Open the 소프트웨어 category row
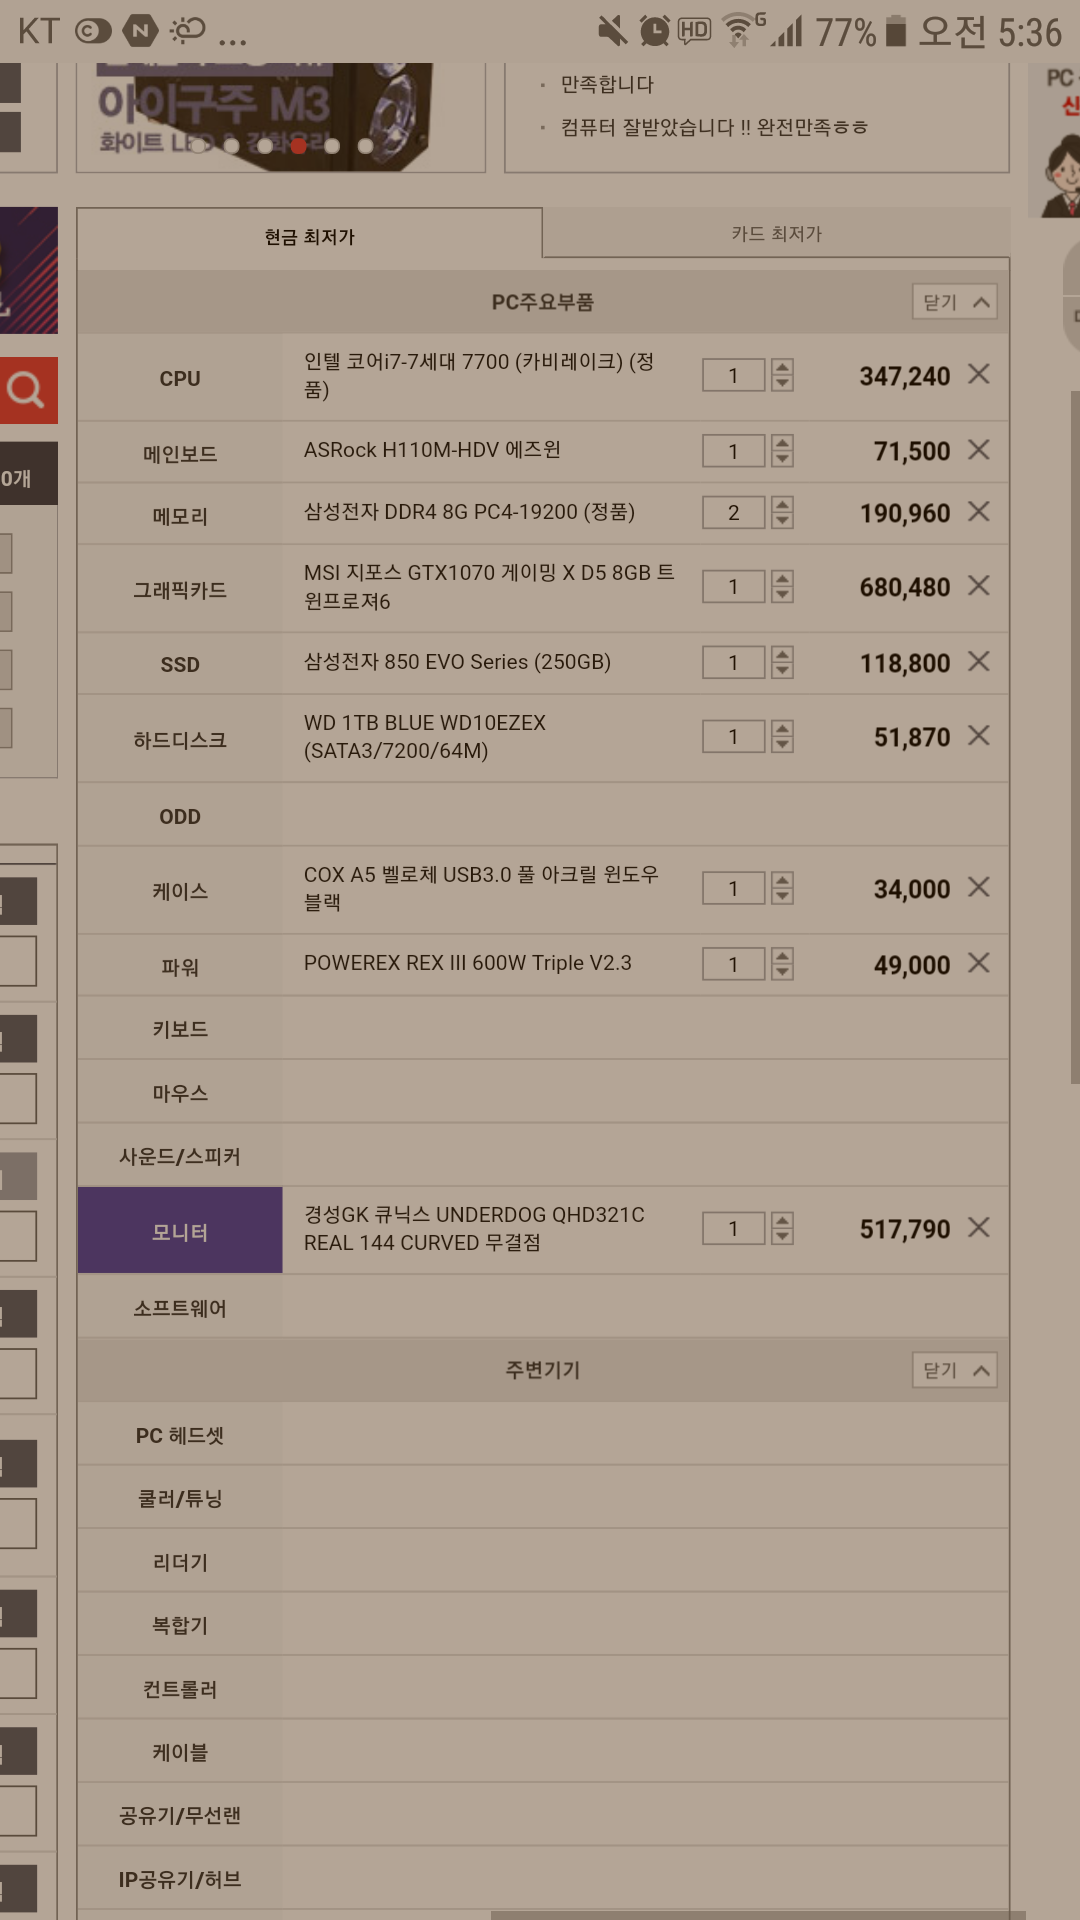Screen dimensions: 1080x1920 543,1307
